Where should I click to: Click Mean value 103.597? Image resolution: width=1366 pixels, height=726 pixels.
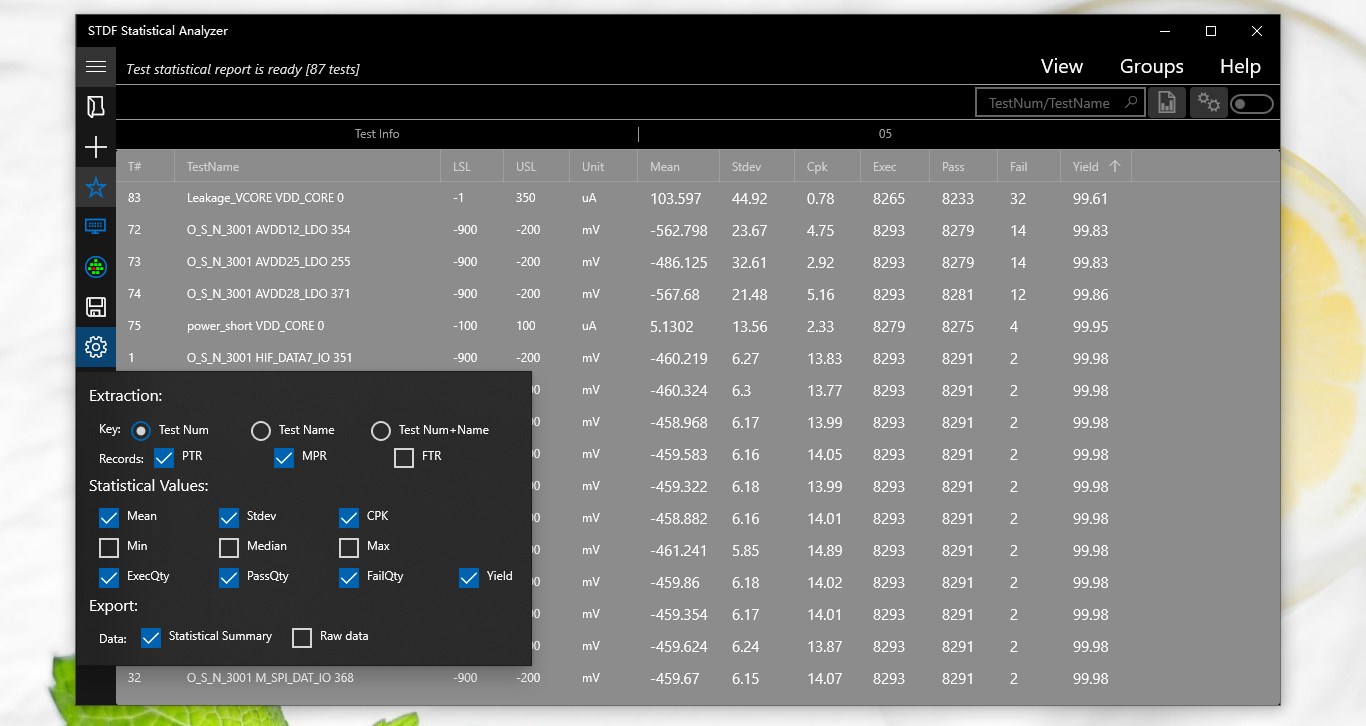click(x=676, y=199)
